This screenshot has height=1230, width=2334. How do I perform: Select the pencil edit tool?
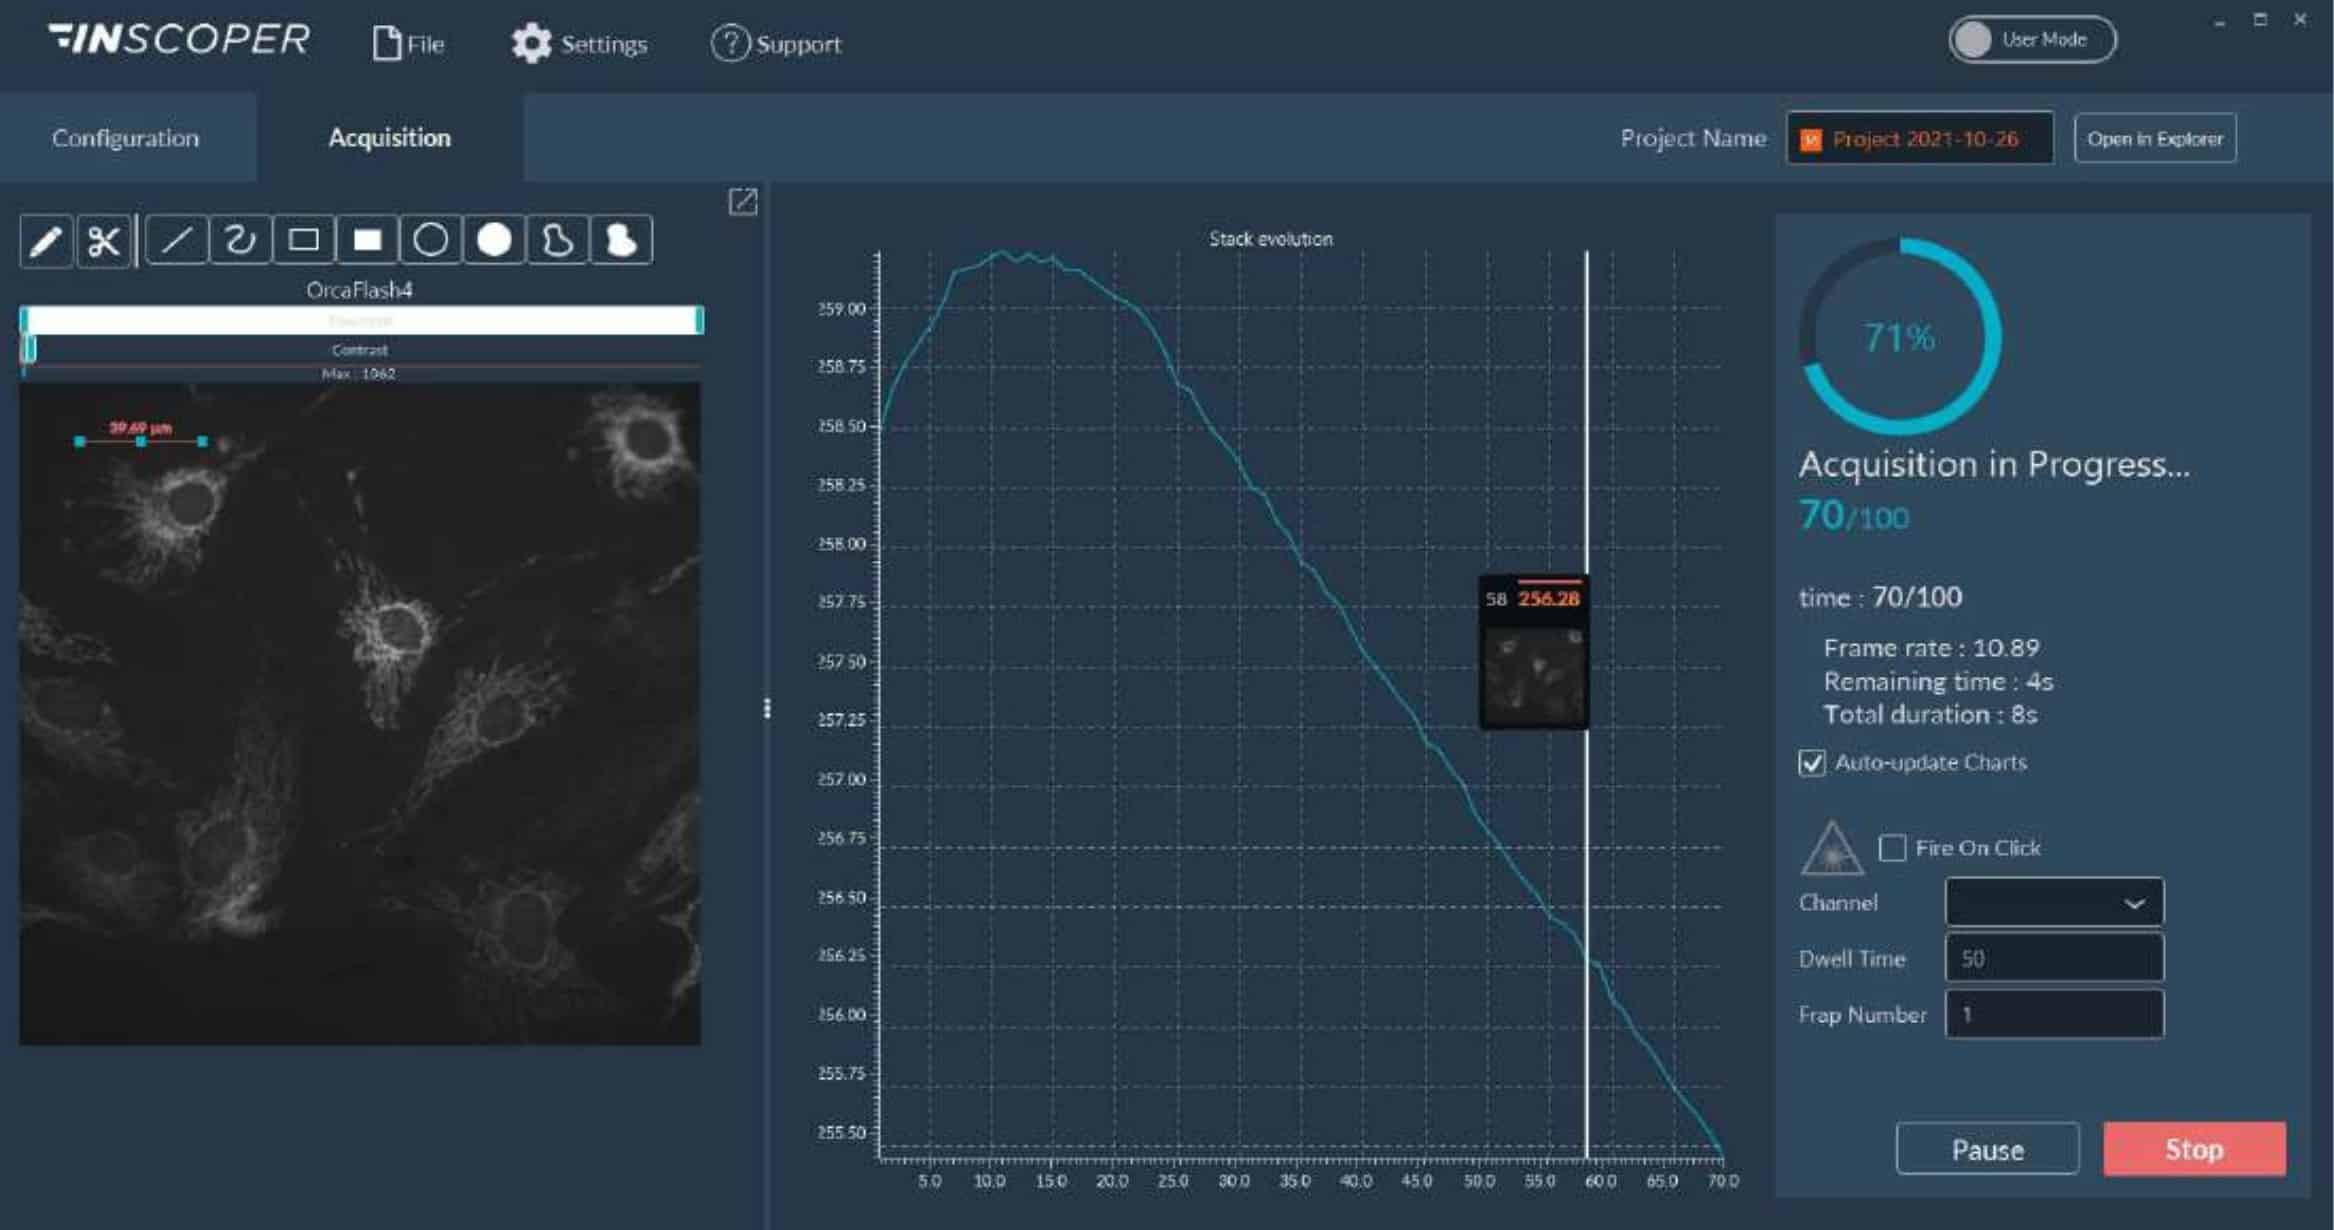(x=45, y=241)
